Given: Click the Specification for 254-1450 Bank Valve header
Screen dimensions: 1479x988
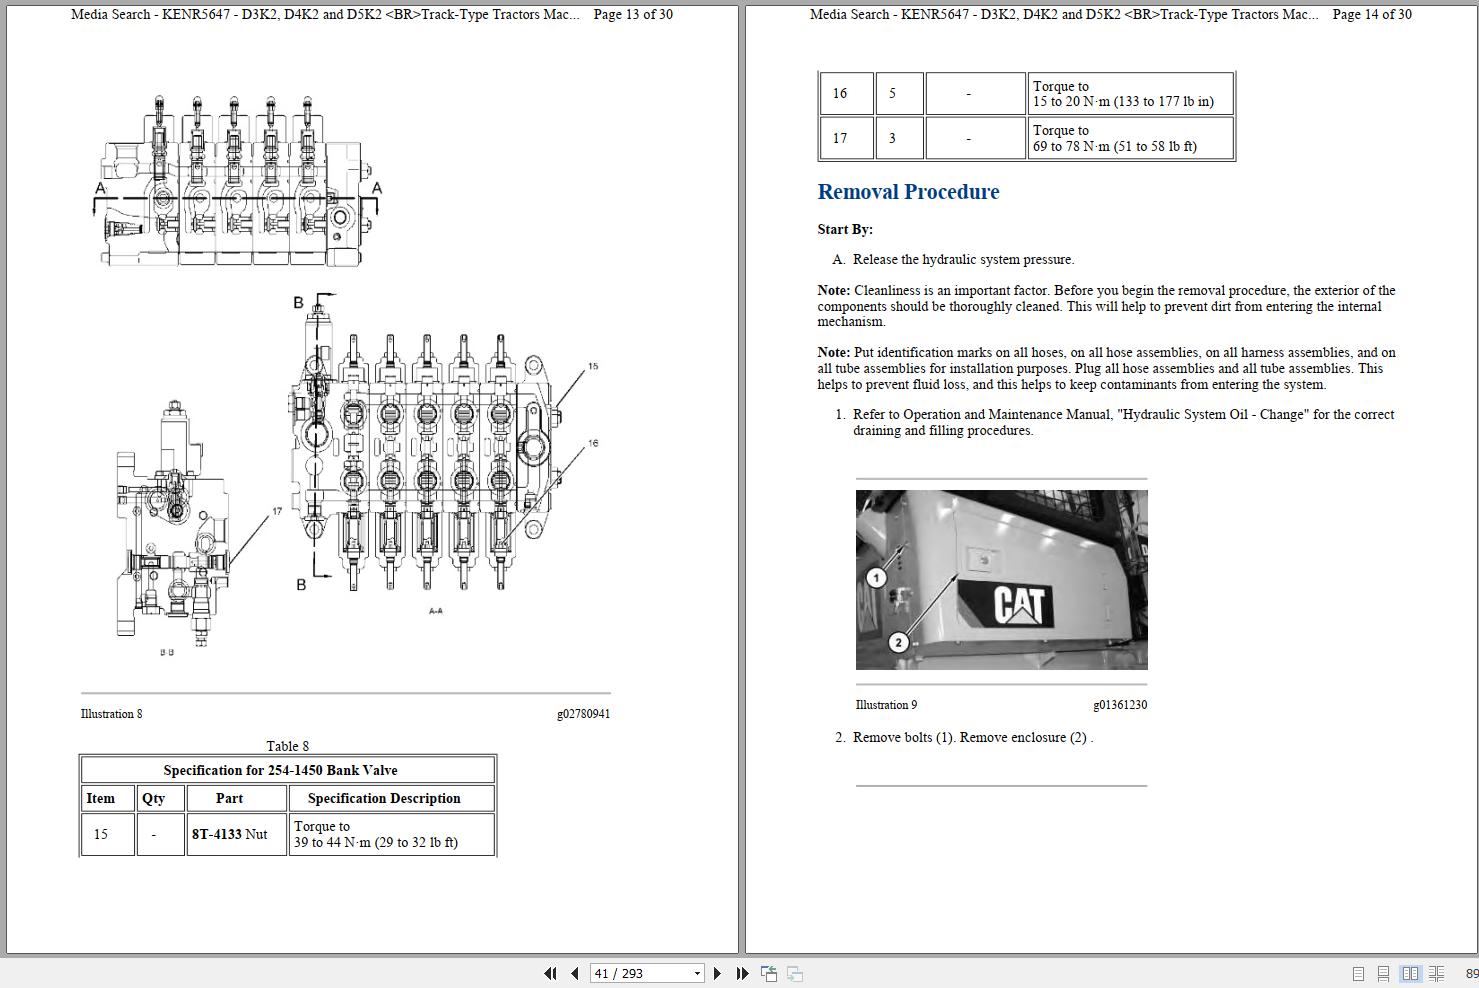Looking at the screenshot, I should coord(287,770).
